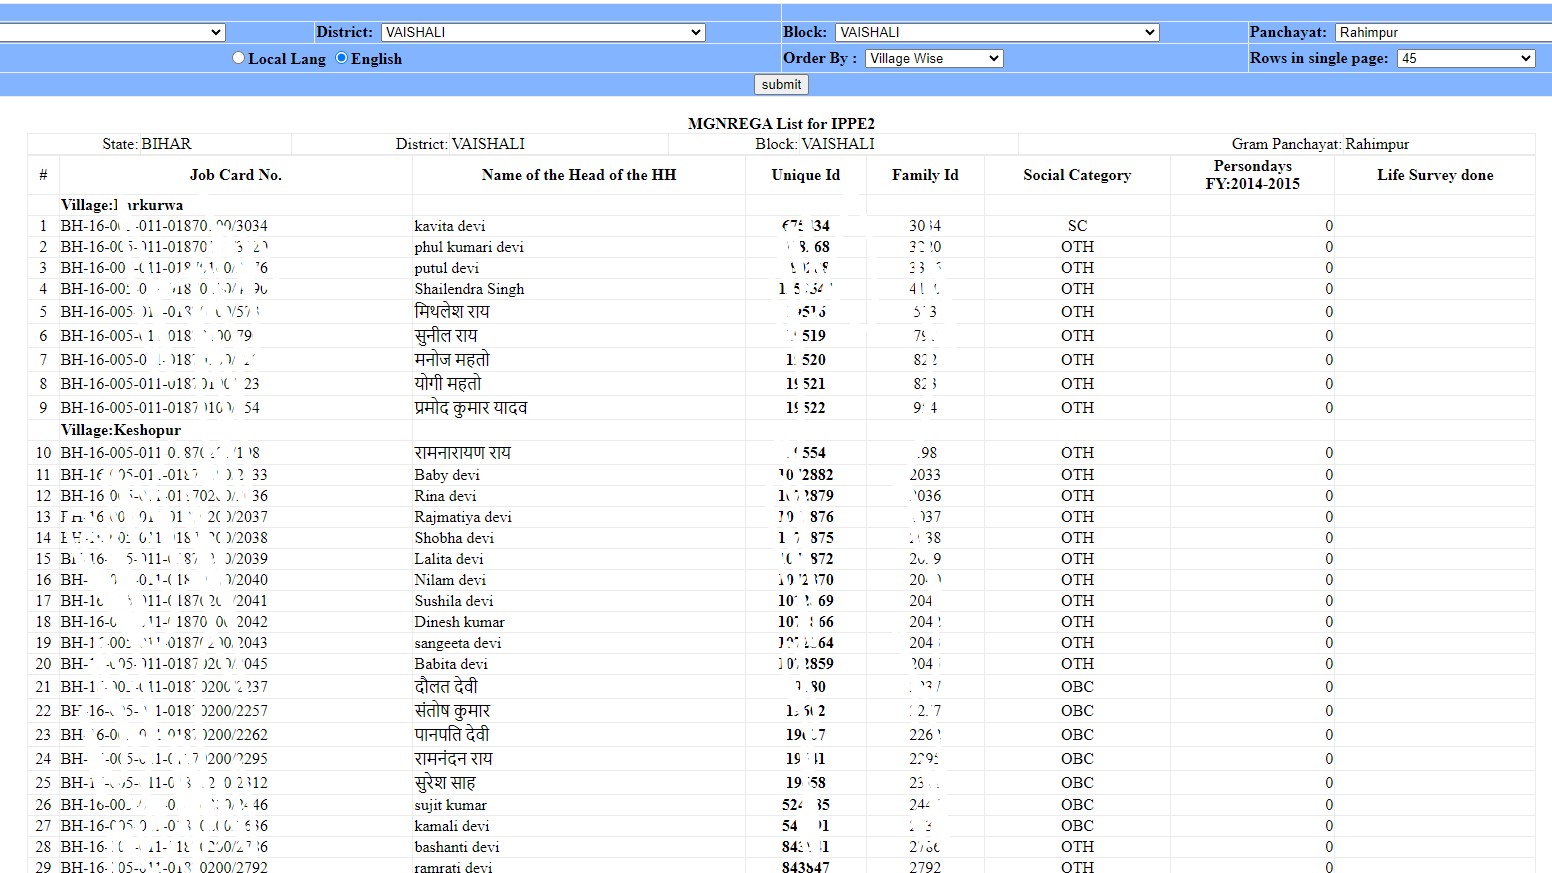Expand the empty dropdown at top left
Screen dimensions: 1552x873
coord(113,31)
